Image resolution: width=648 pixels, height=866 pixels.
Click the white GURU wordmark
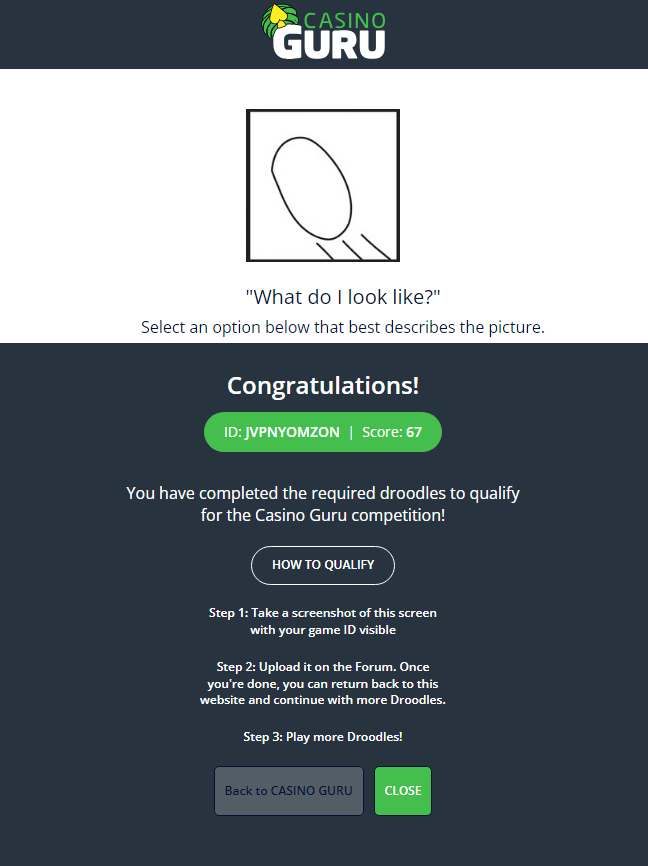click(x=329, y=44)
